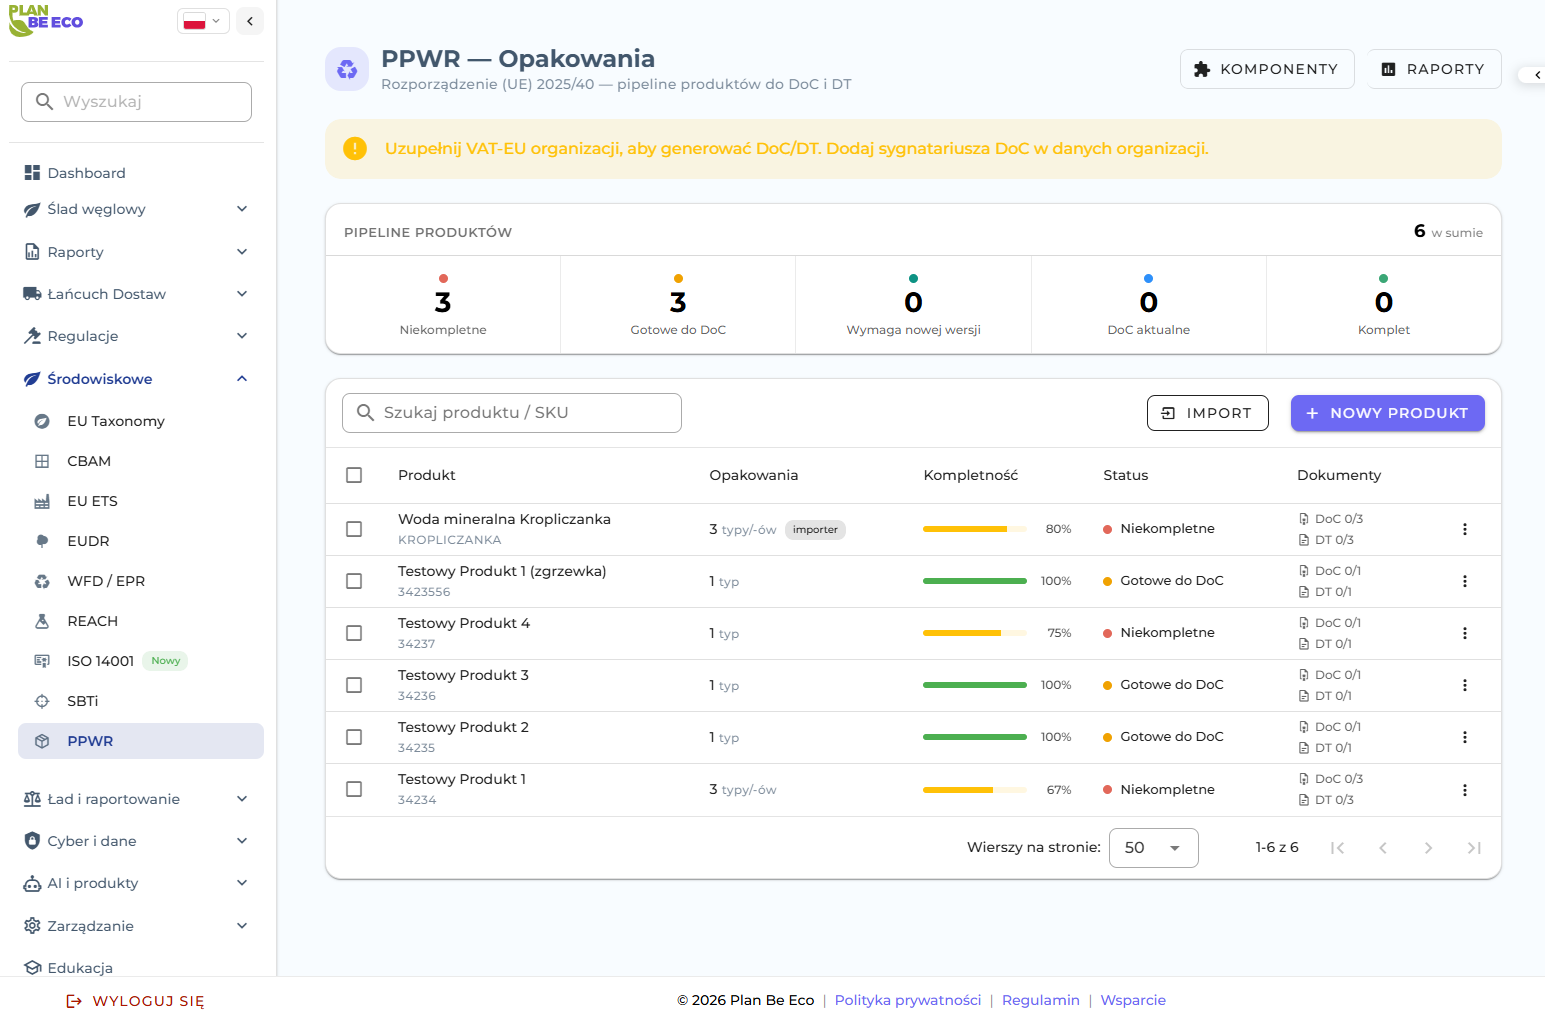Filter by the Gotowe do DoC tab

[x=678, y=305]
